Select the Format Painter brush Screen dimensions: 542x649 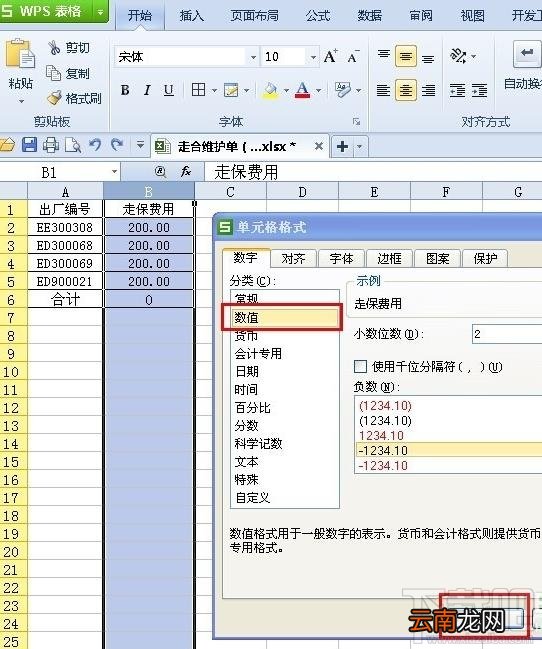pos(54,98)
